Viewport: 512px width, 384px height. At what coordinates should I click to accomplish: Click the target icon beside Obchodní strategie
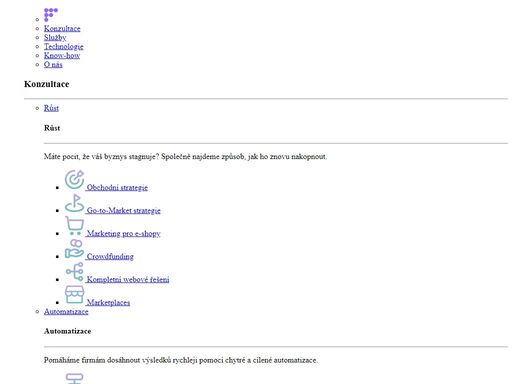coord(74,180)
